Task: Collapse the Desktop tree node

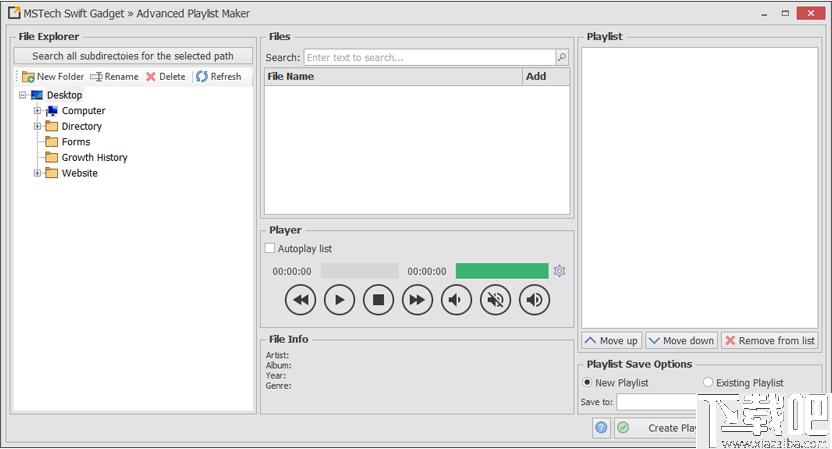Action: pyautogui.click(x=22, y=95)
